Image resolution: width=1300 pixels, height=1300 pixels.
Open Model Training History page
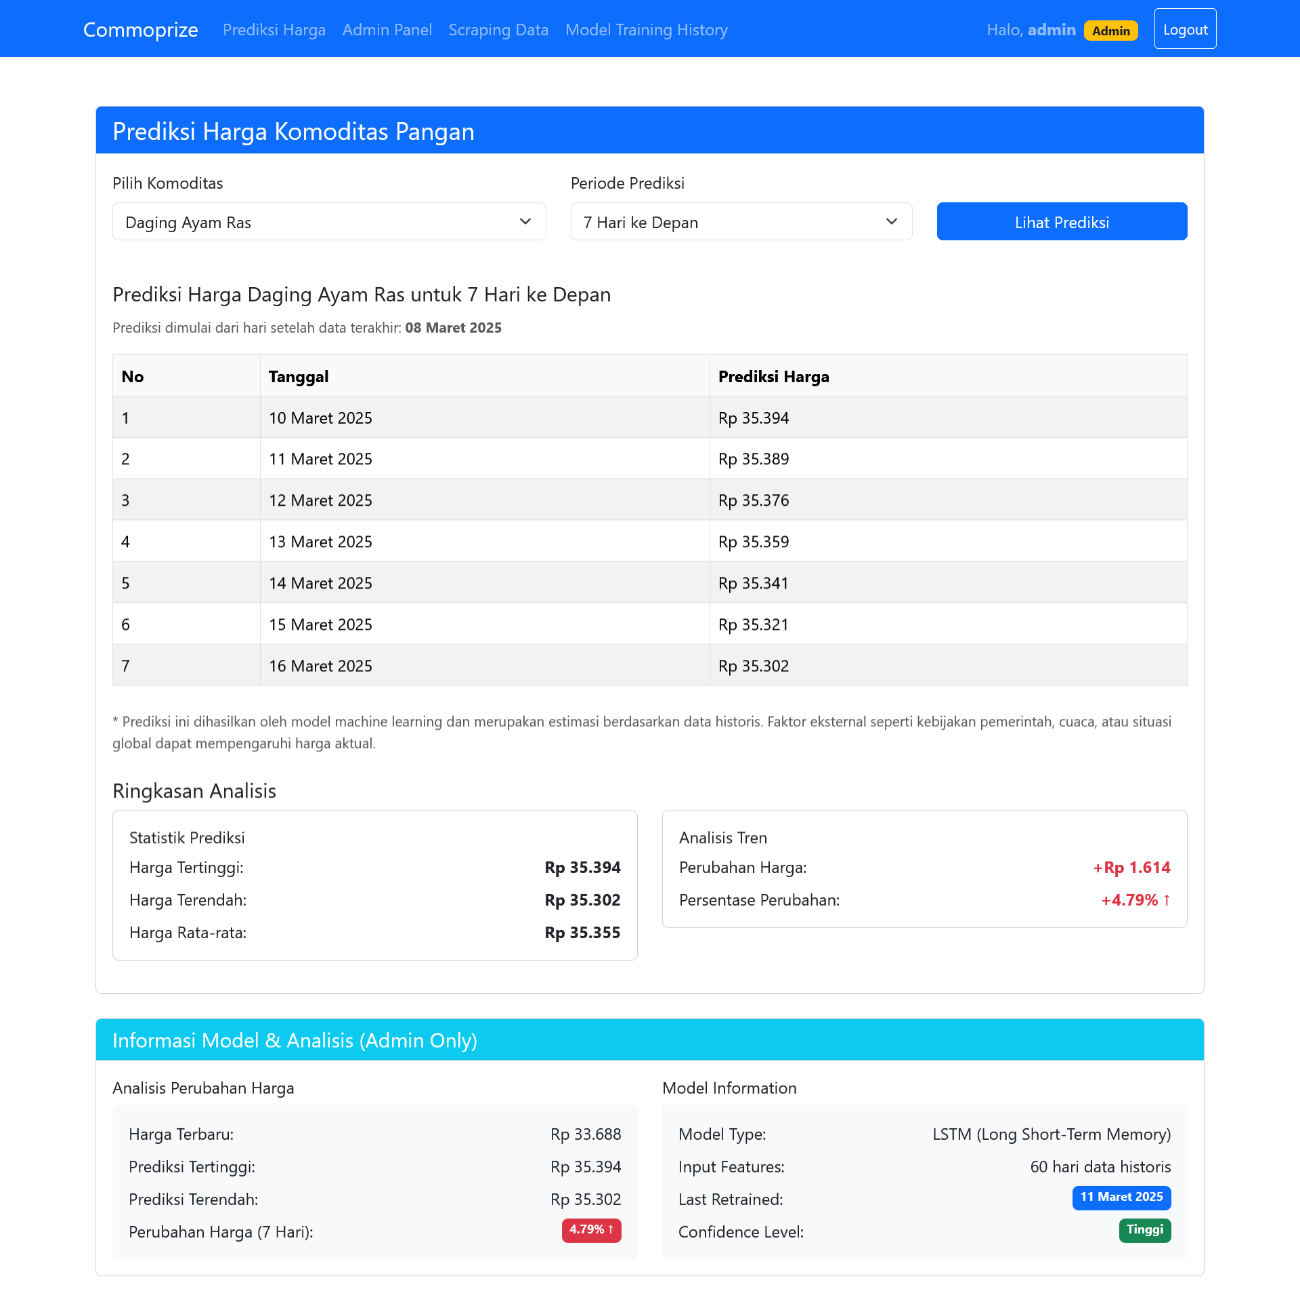[646, 30]
